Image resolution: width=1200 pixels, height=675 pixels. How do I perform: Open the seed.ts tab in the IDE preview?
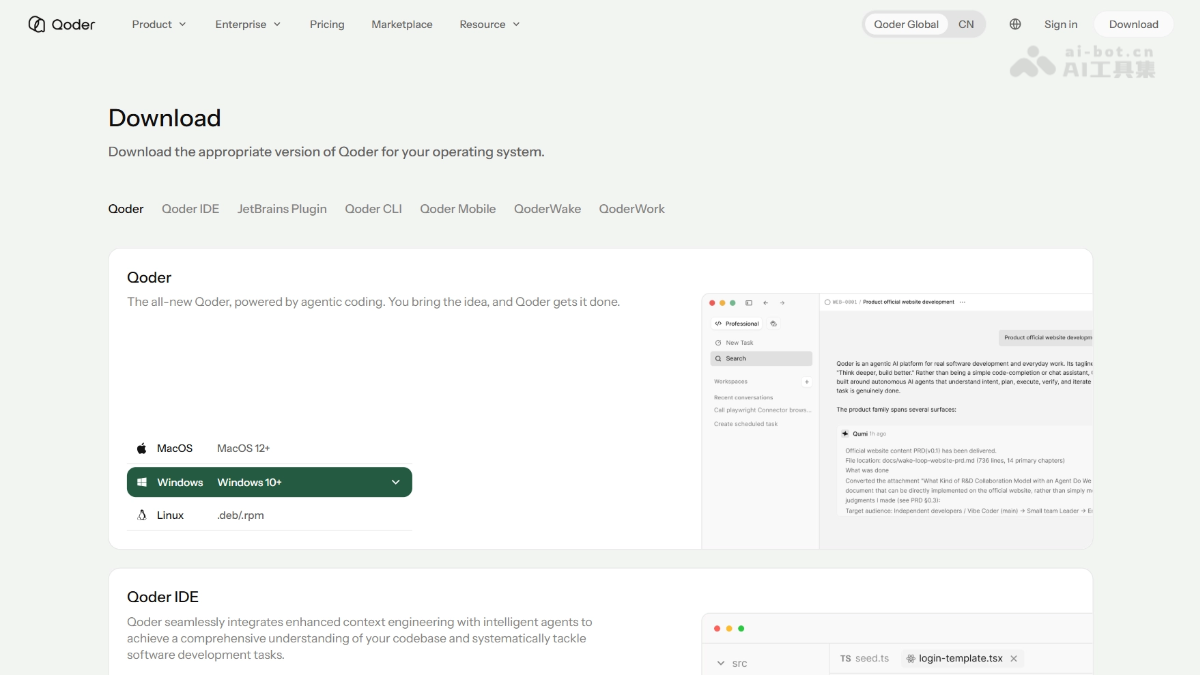pos(864,658)
